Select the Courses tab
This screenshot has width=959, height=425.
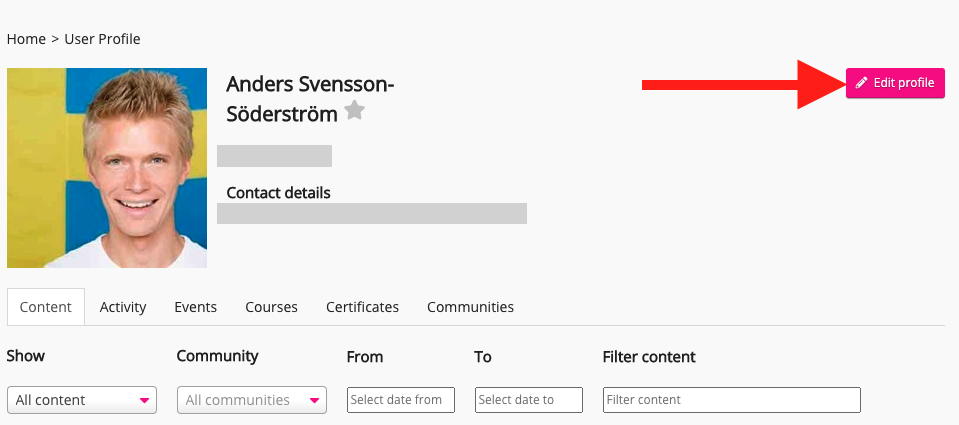271,307
